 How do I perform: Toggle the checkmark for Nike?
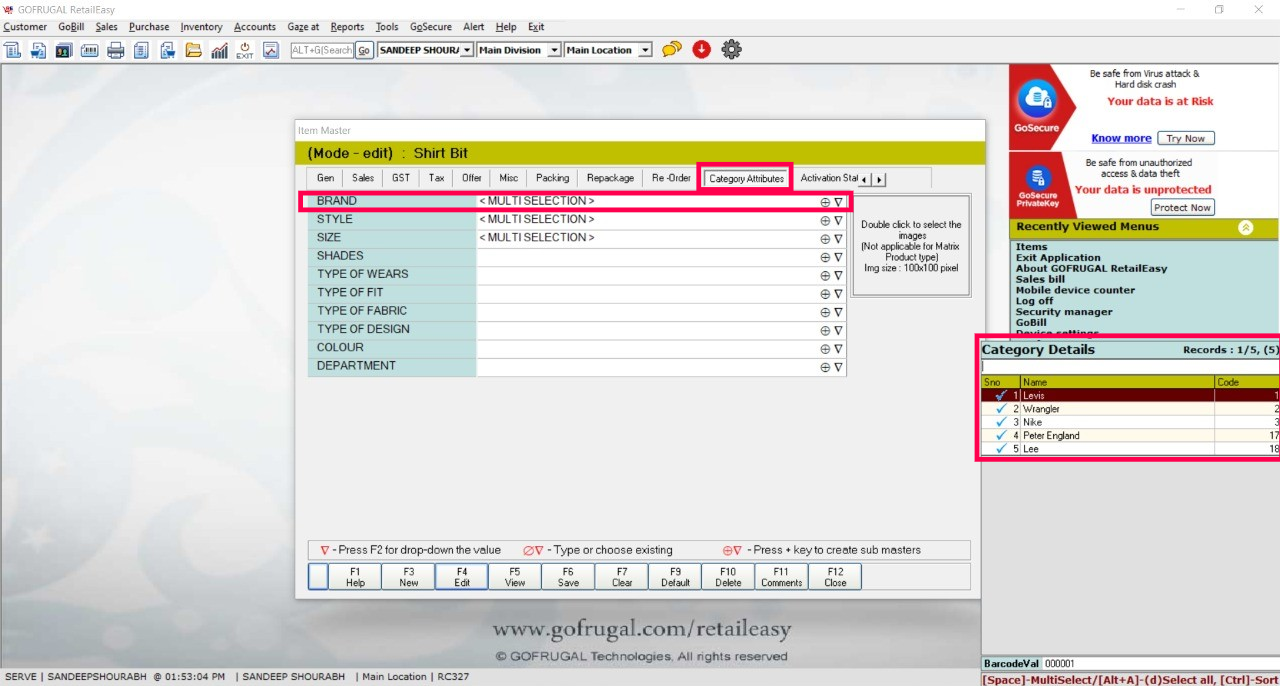1000,422
